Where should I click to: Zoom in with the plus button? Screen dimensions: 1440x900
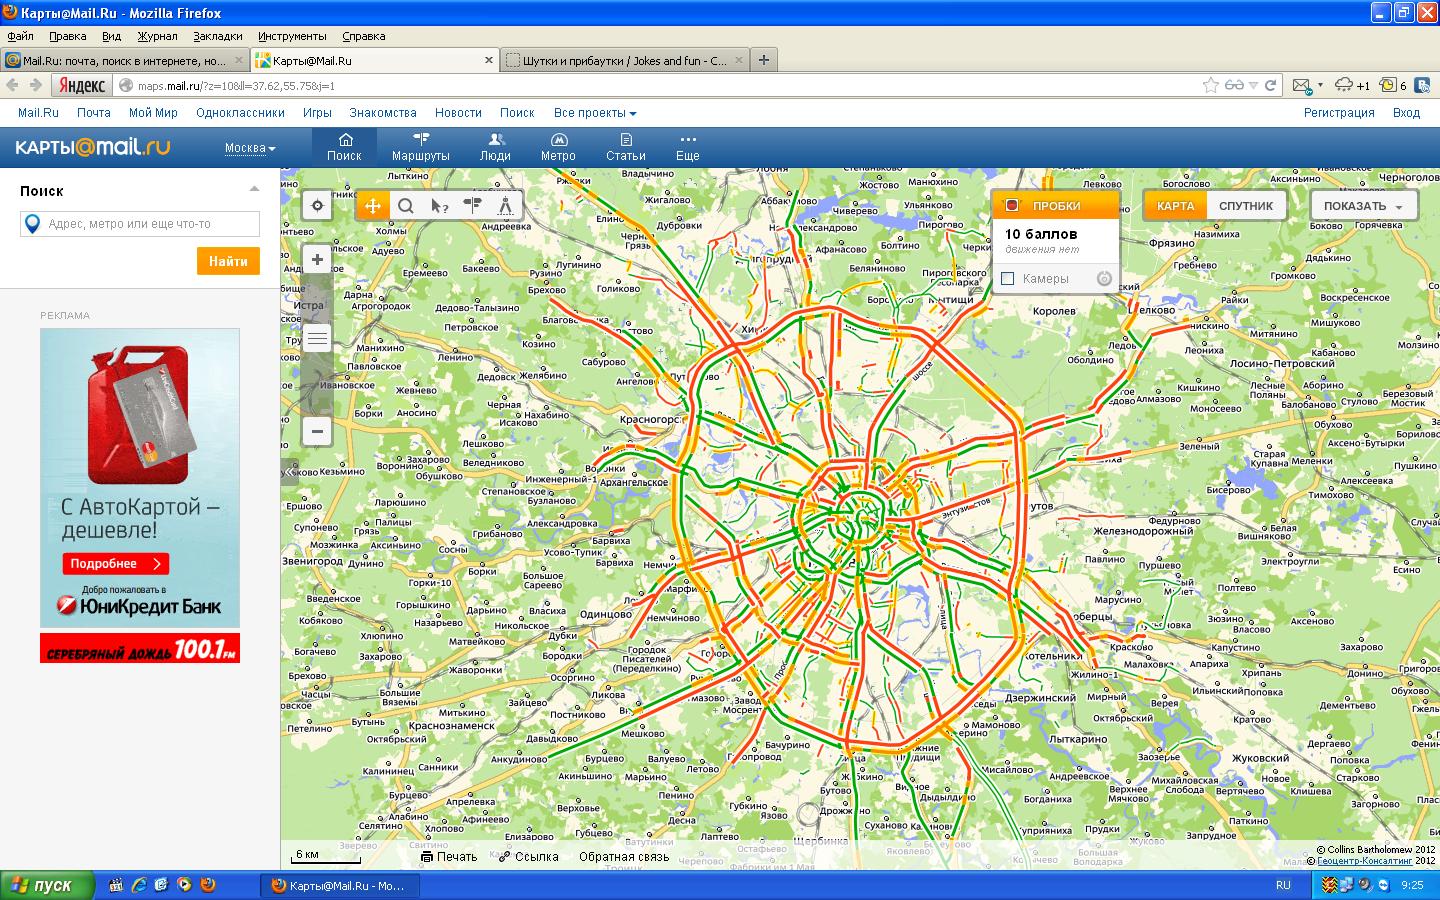pyautogui.click(x=317, y=260)
